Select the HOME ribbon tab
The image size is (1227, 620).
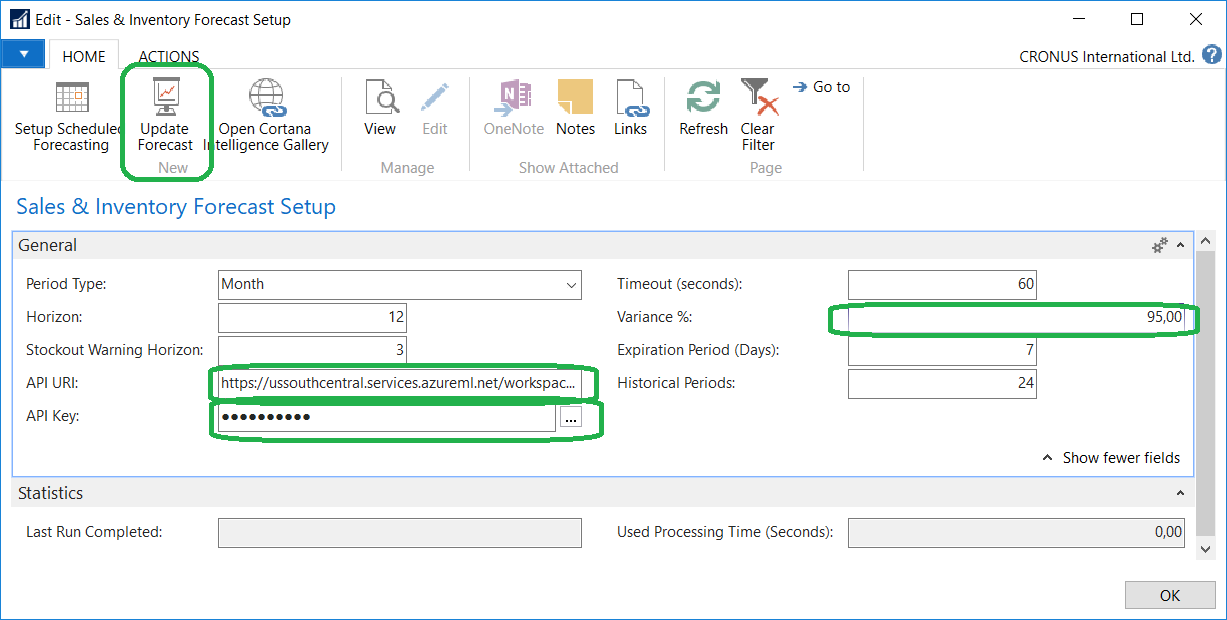pyautogui.click(x=84, y=57)
